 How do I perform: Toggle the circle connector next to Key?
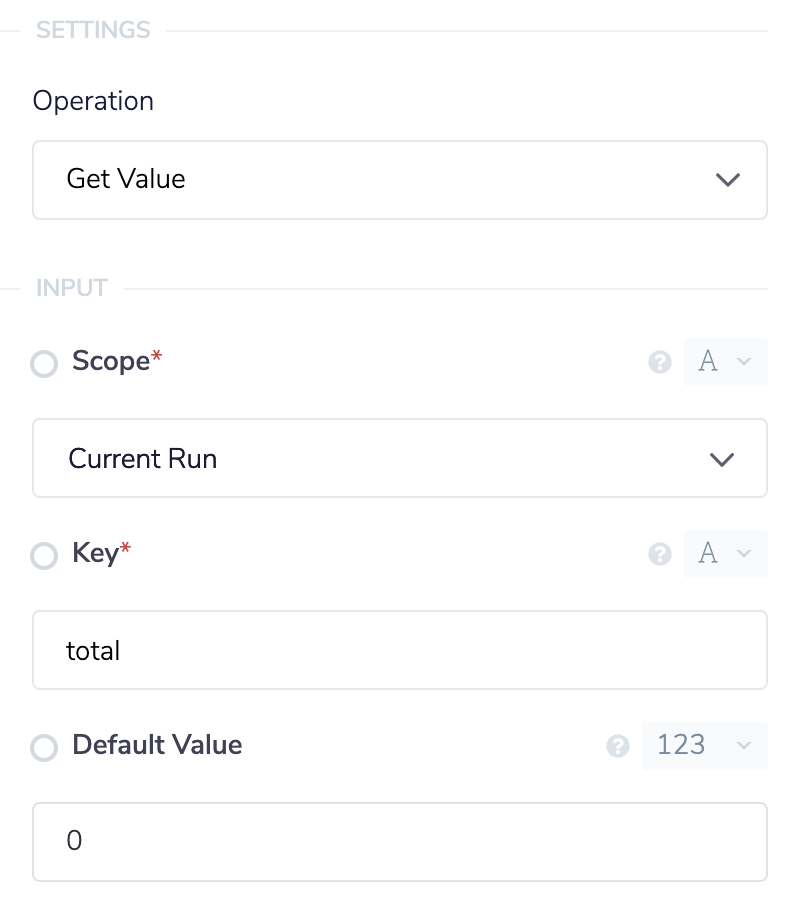pyautogui.click(x=44, y=556)
